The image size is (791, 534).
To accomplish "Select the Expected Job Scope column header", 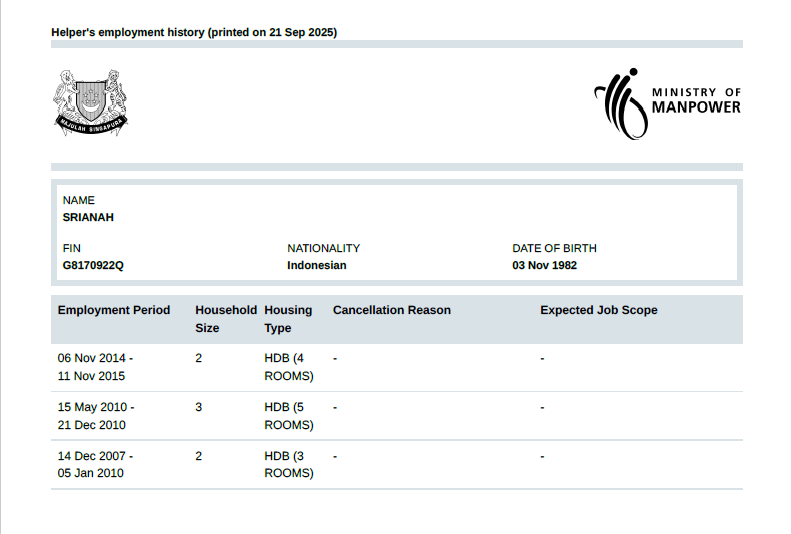I will pos(599,310).
